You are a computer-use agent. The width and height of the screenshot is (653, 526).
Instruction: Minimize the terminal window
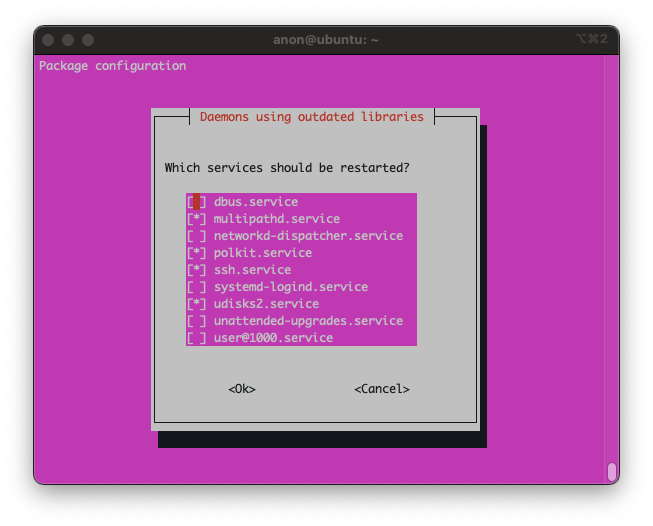point(68,40)
